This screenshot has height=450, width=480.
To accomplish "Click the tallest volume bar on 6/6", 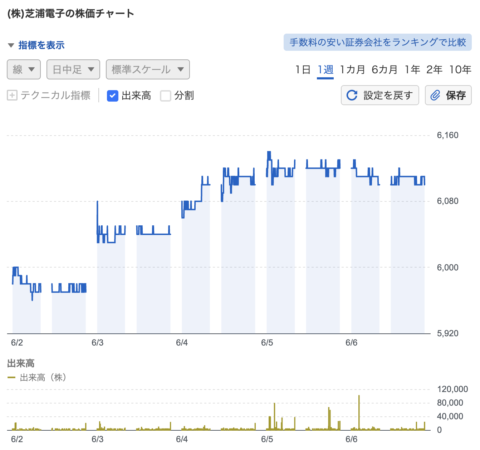I will click(x=359, y=412).
